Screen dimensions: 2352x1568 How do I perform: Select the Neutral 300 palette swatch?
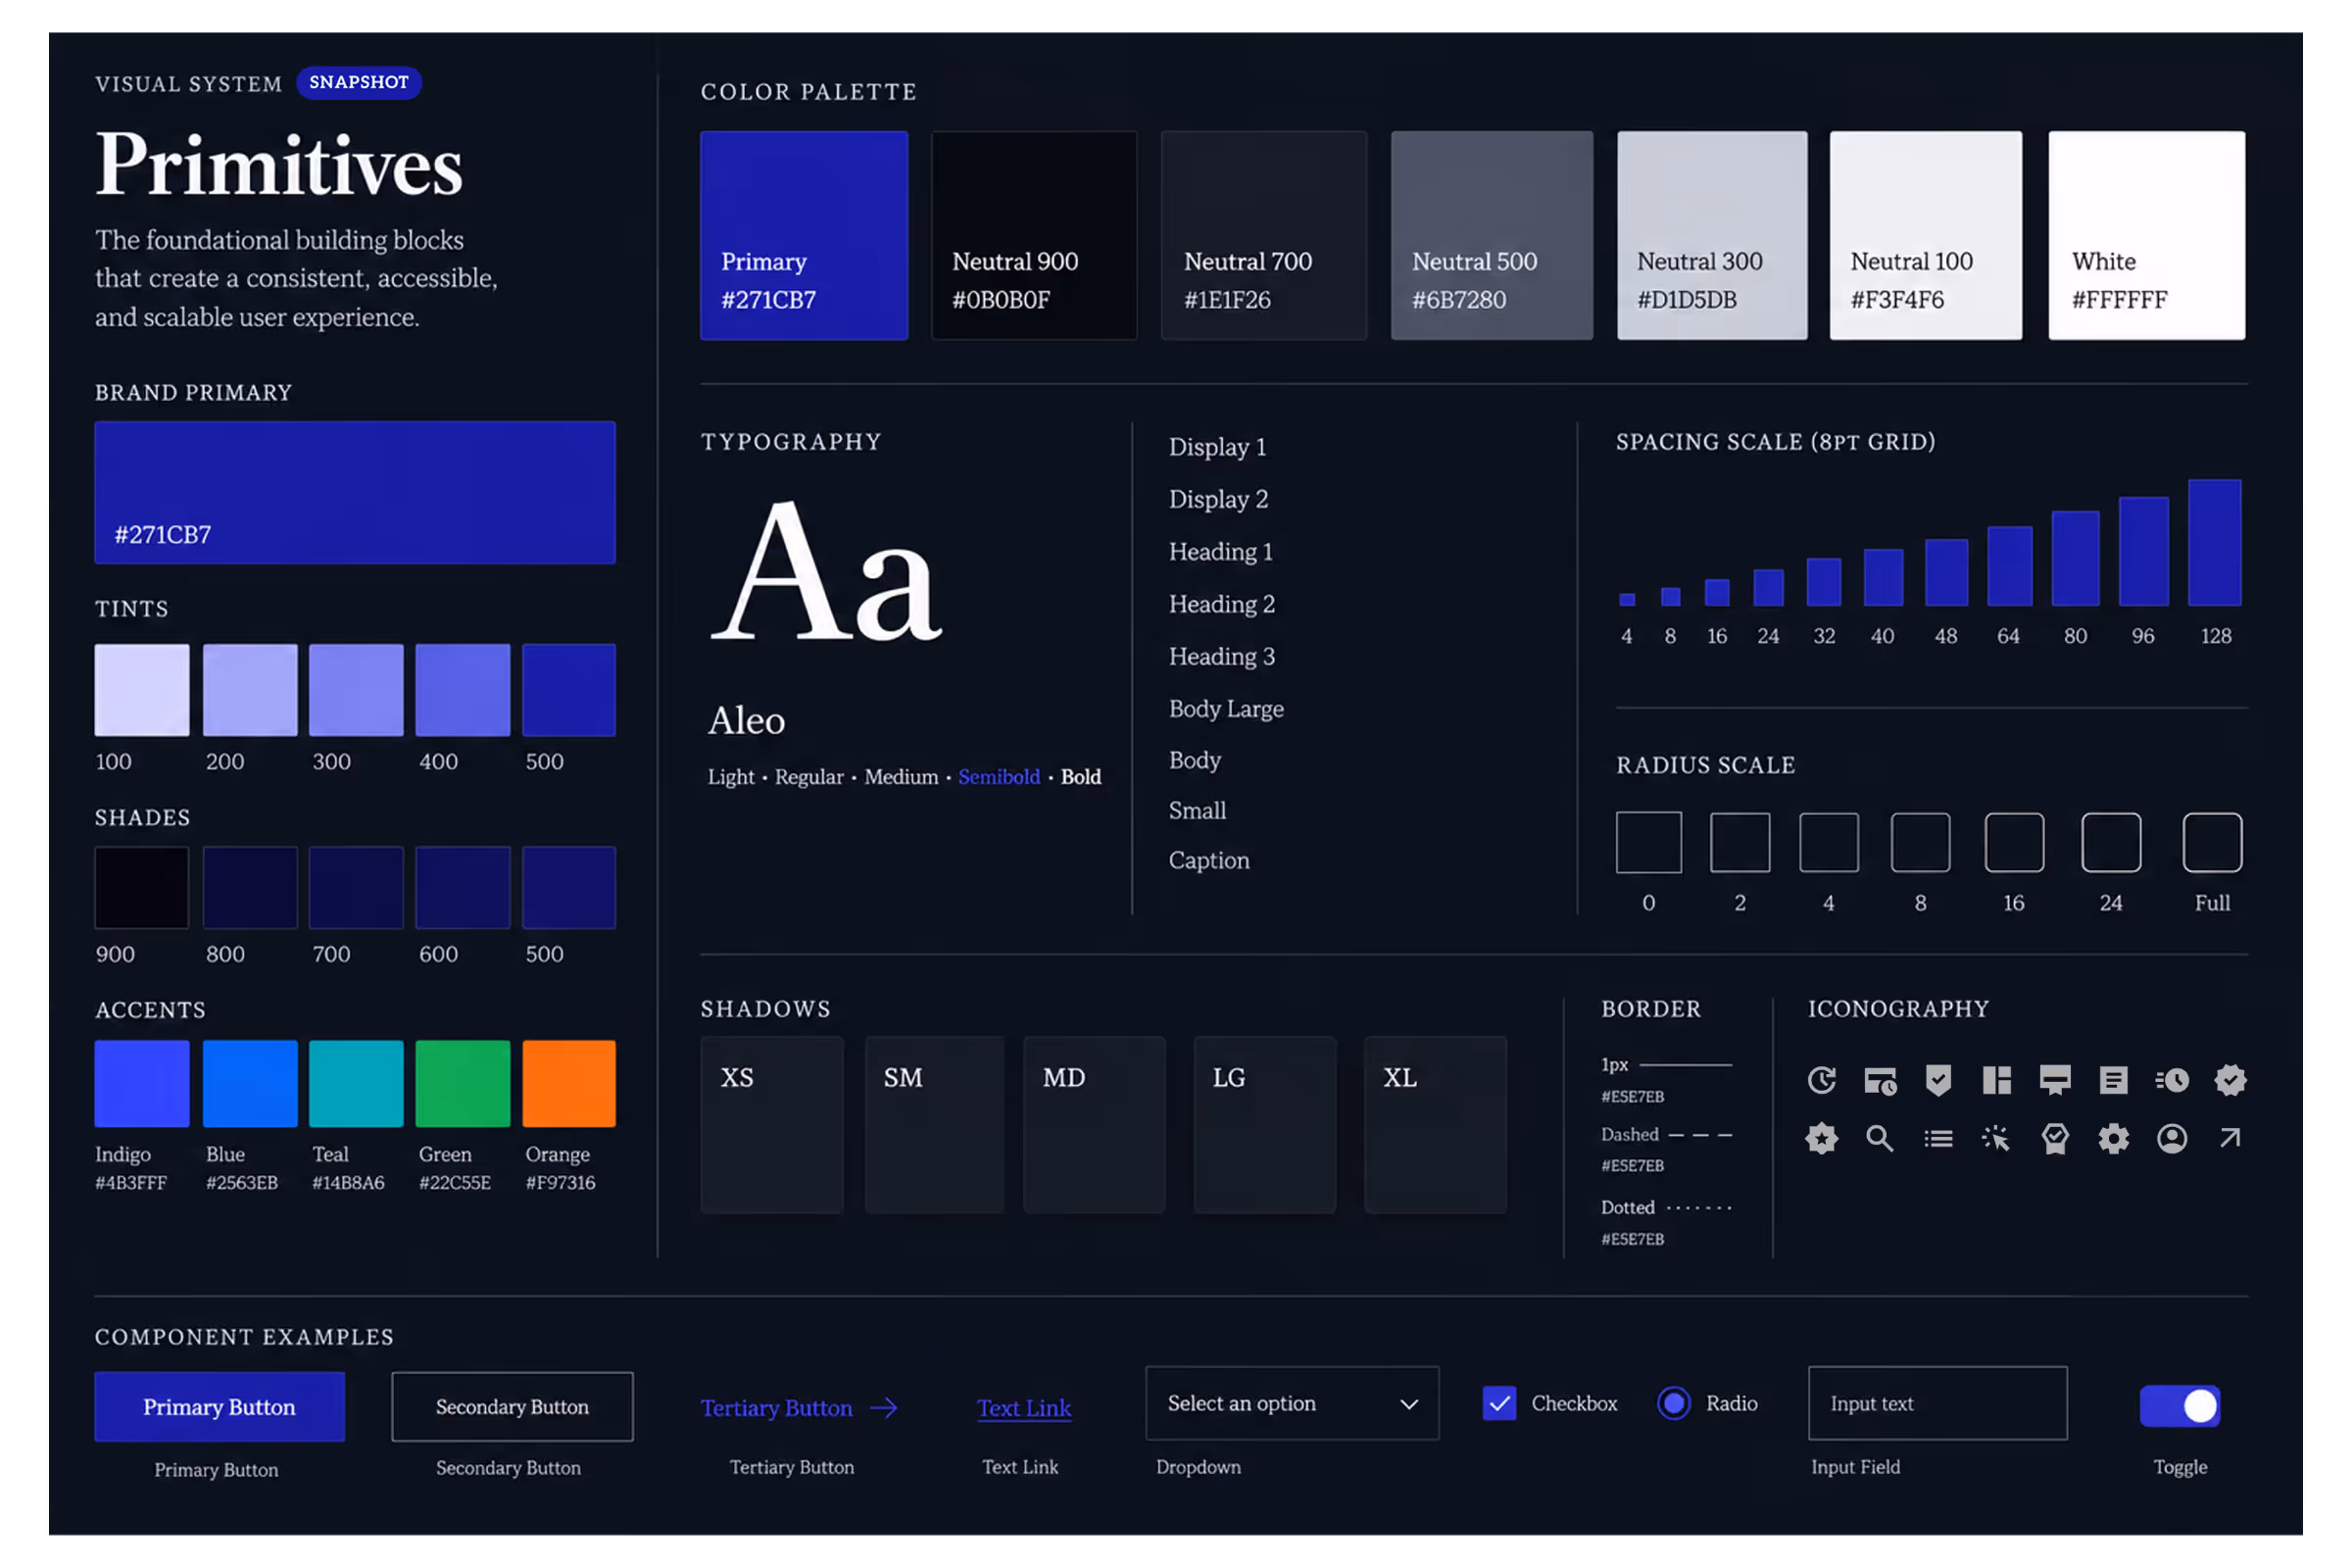tap(1712, 236)
